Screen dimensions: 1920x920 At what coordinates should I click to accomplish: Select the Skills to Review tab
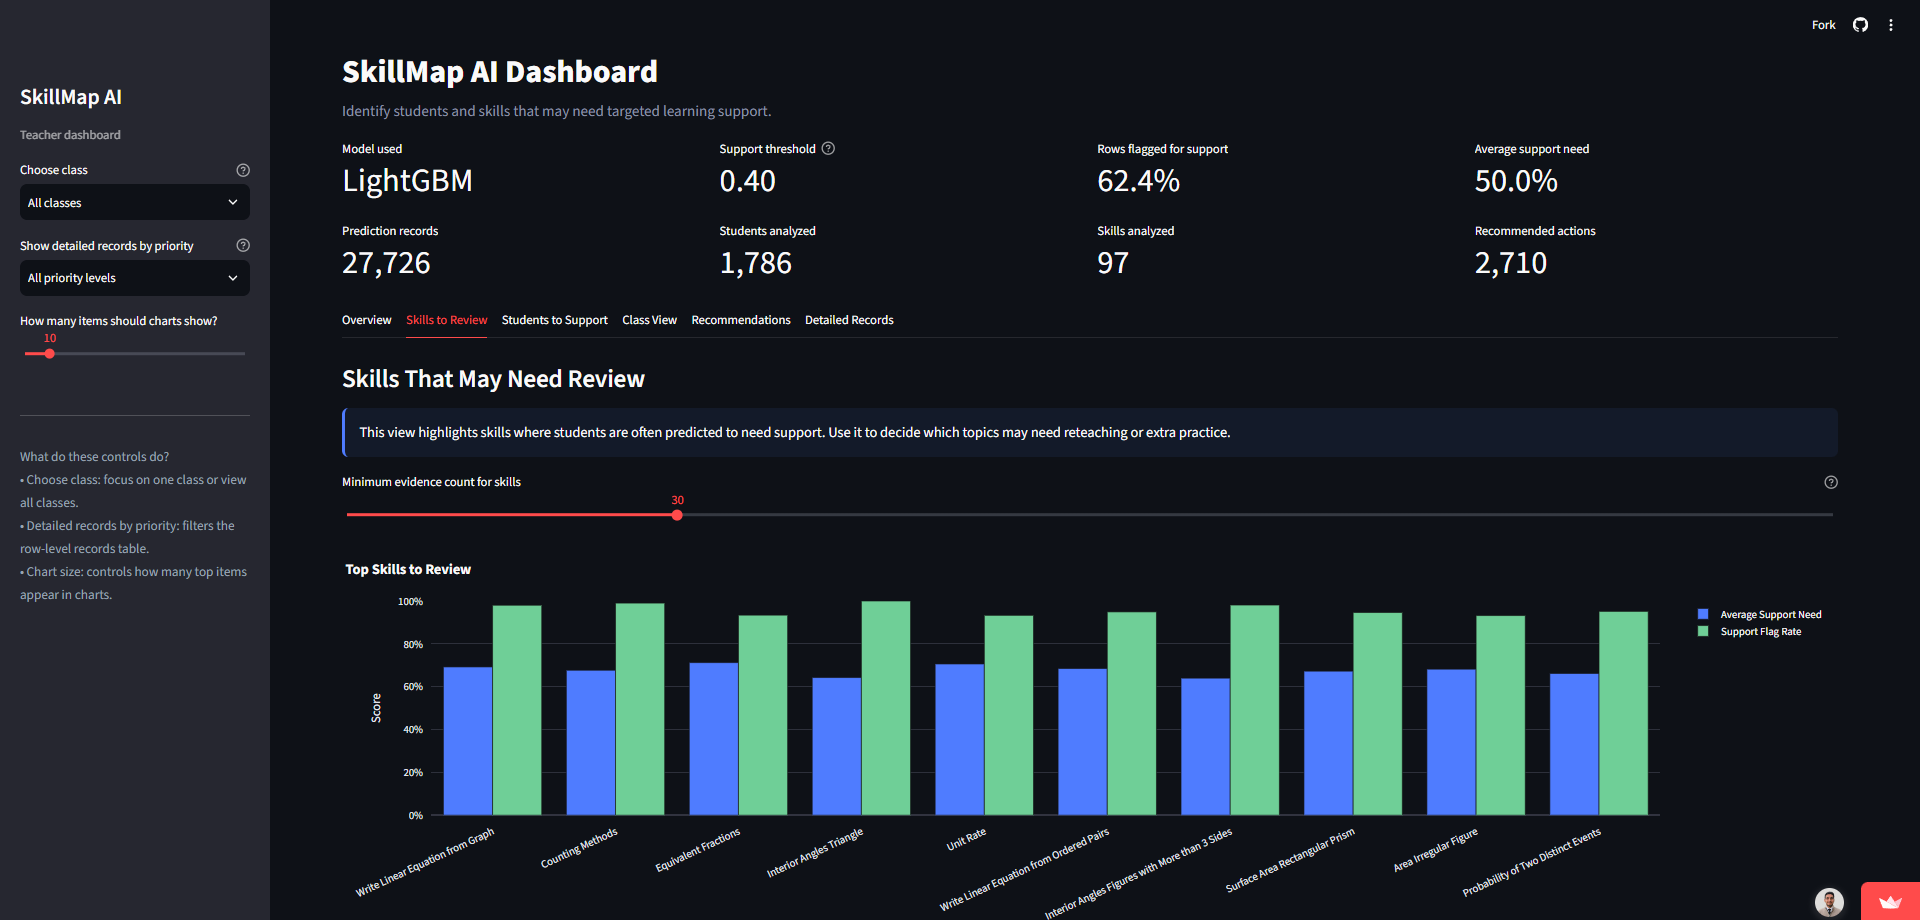click(446, 320)
